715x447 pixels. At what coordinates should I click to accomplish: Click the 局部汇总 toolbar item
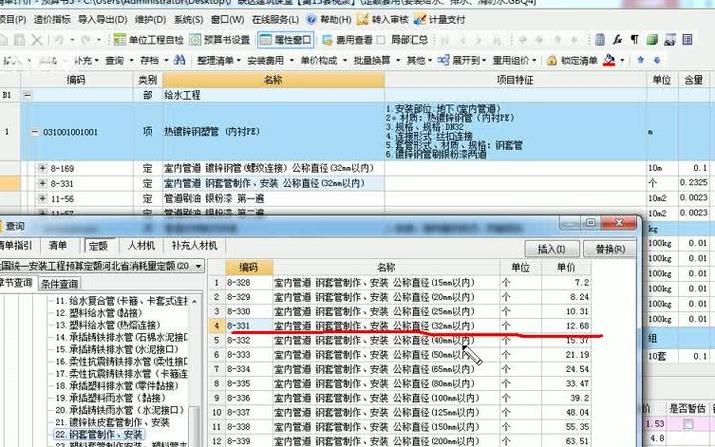click(x=404, y=40)
